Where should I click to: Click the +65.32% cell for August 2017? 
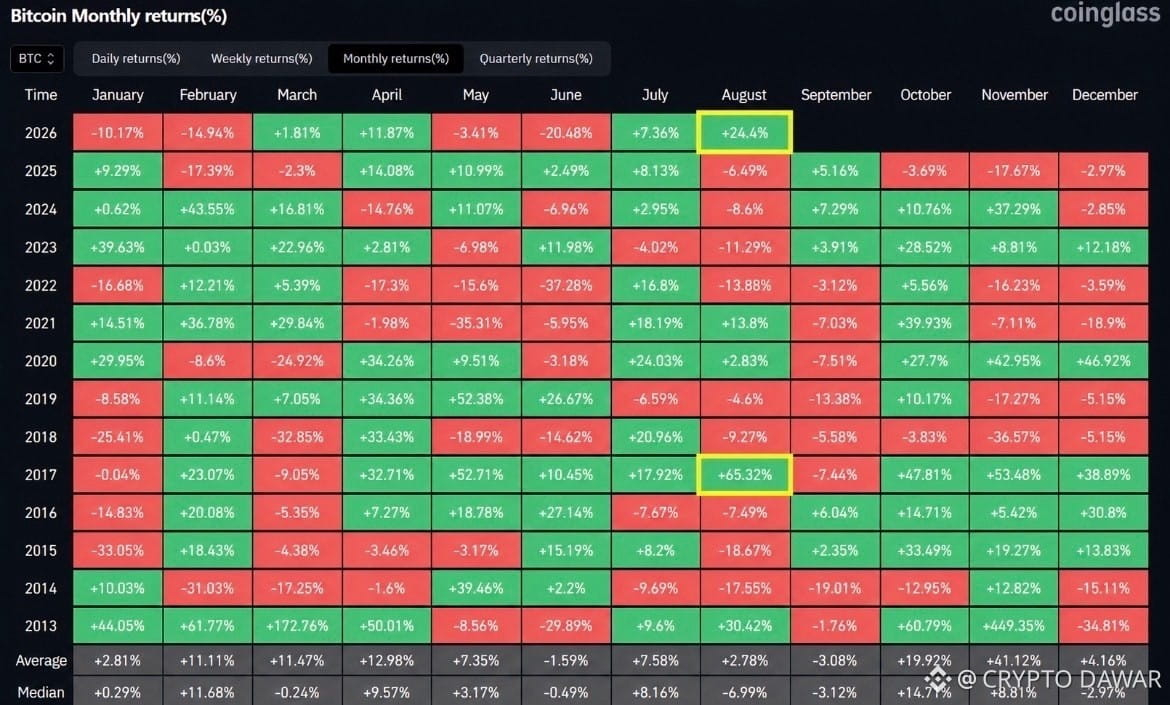(x=745, y=474)
